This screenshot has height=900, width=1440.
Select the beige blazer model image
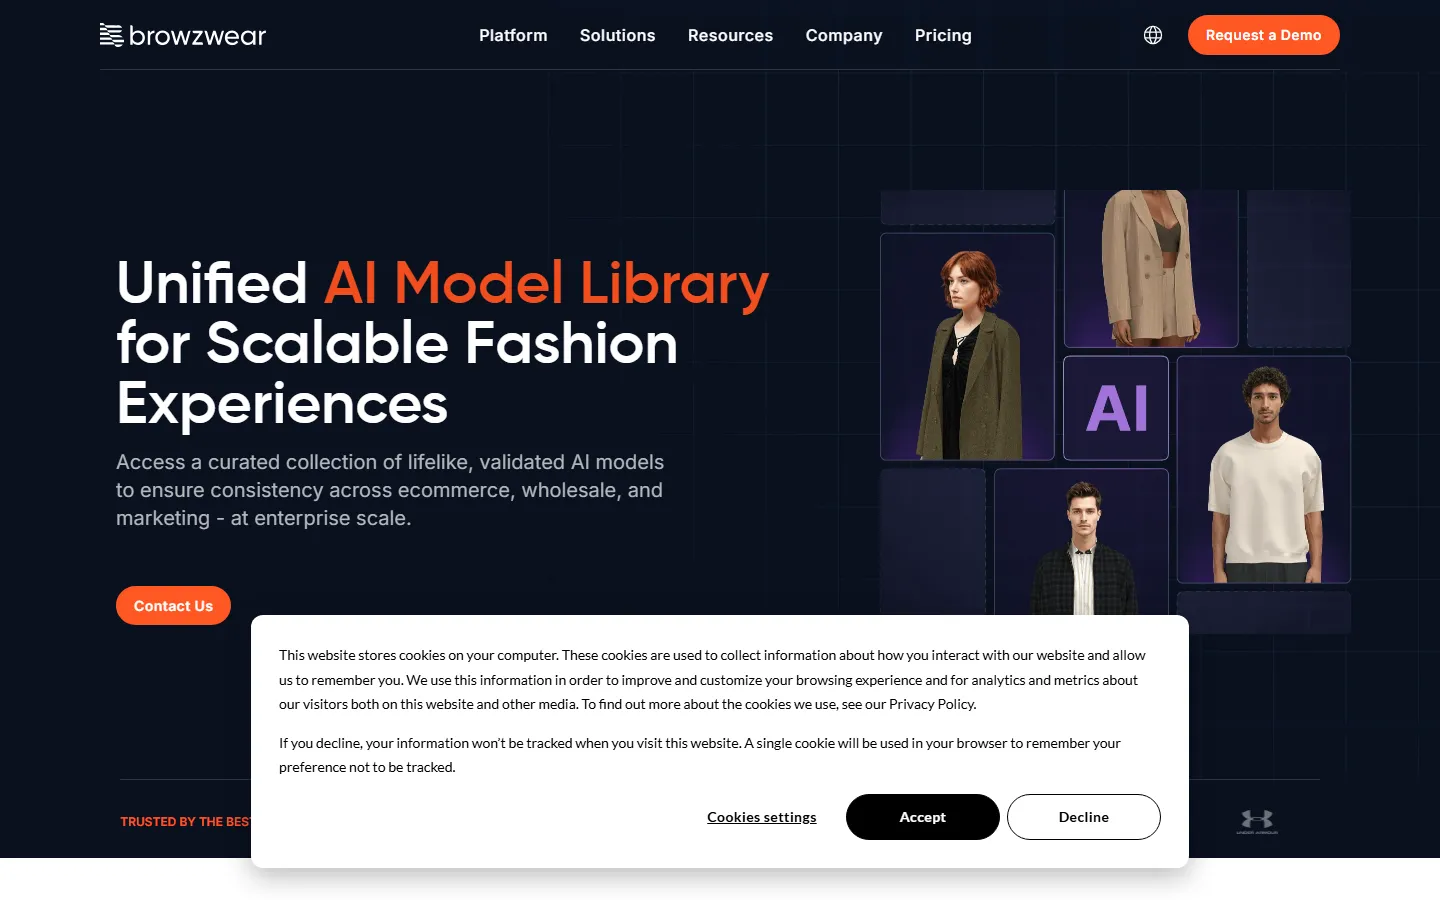1151,268
